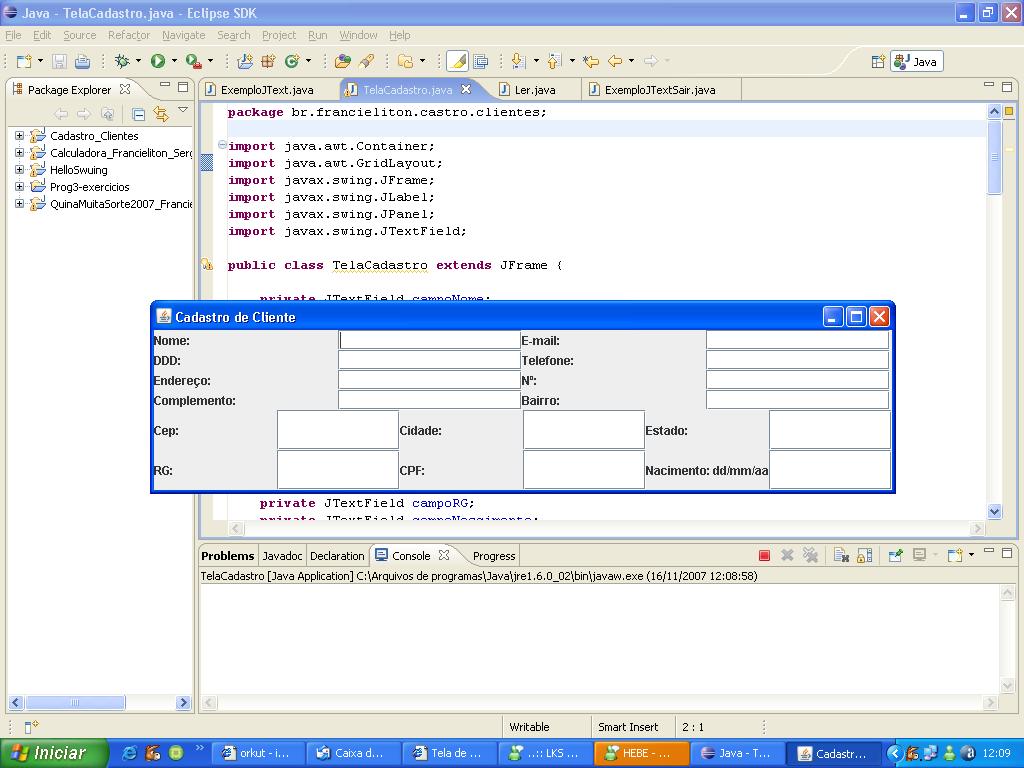1024x768 pixels.
Task: Switch to the Java perspective button
Action: pyautogui.click(x=916, y=61)
